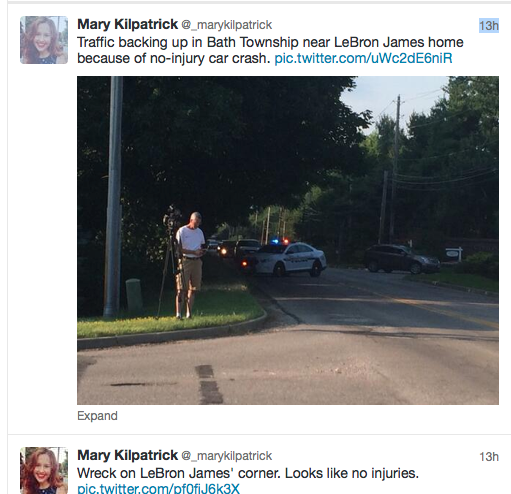Open the 13h timestamp of the wreck tweet
The height and width of the screenshot is (494, 511).
click(489, 456)
